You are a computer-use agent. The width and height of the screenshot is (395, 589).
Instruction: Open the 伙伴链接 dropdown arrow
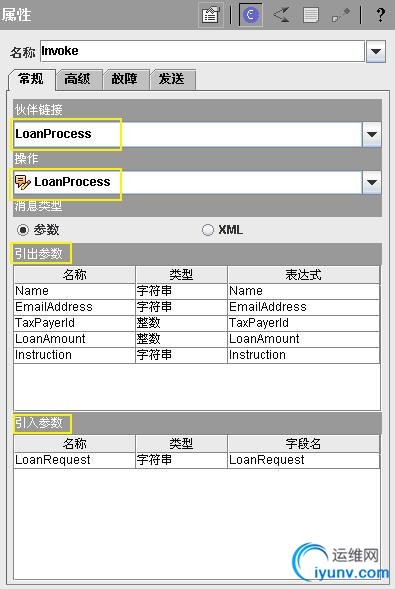372,134
